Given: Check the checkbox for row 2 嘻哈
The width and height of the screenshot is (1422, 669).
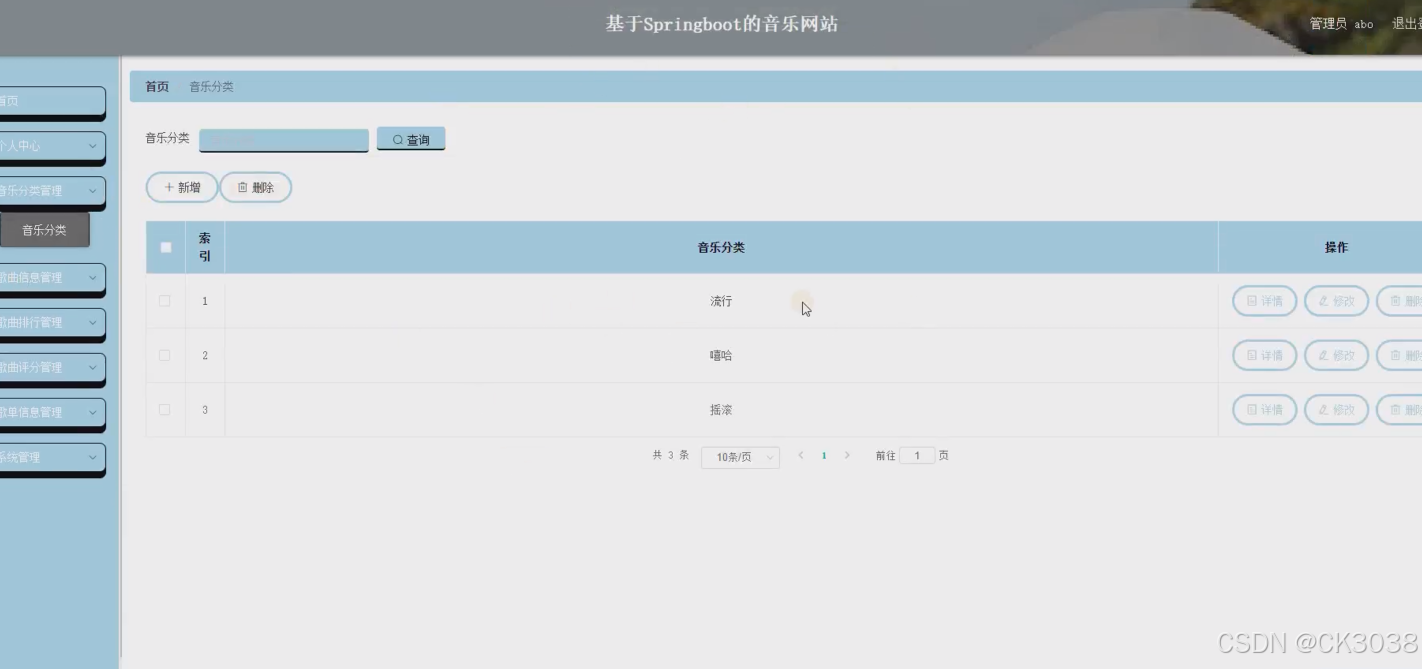Looking at the screenshot, I should 165,355.
